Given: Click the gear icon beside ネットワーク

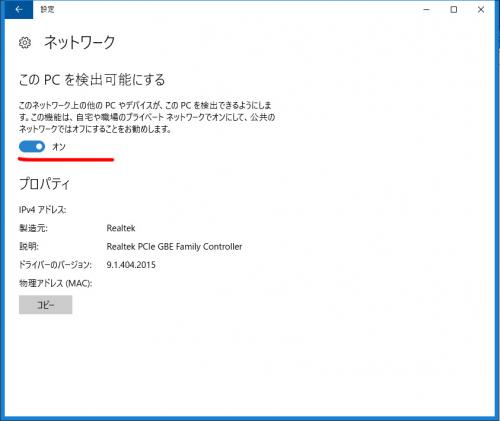Looking at the screenshot, I should 25,43.
